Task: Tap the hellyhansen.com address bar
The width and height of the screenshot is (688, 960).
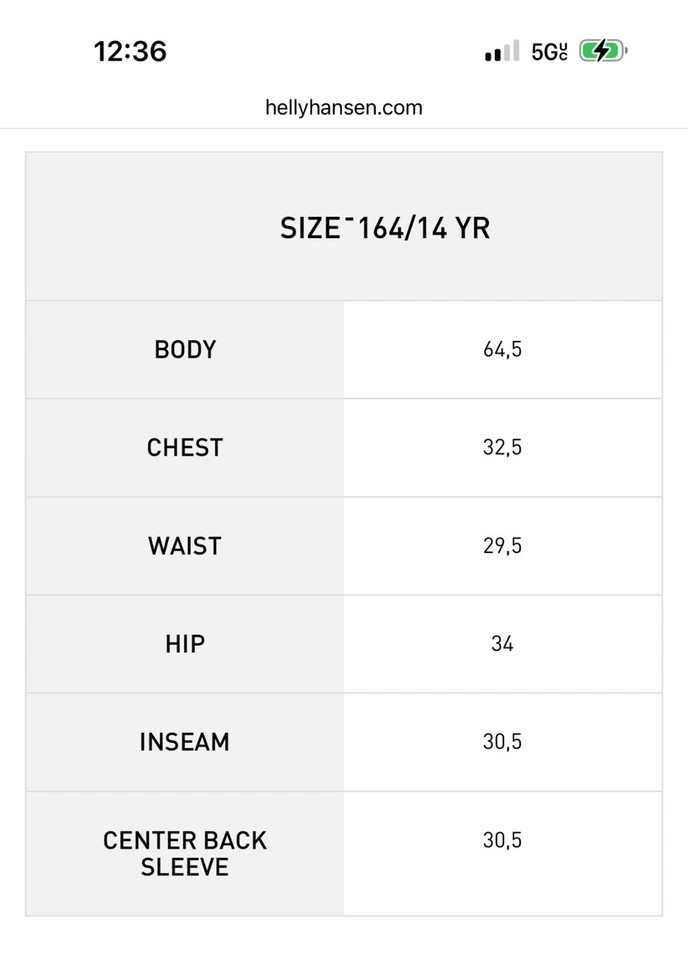Action: [x=344, y=107]
